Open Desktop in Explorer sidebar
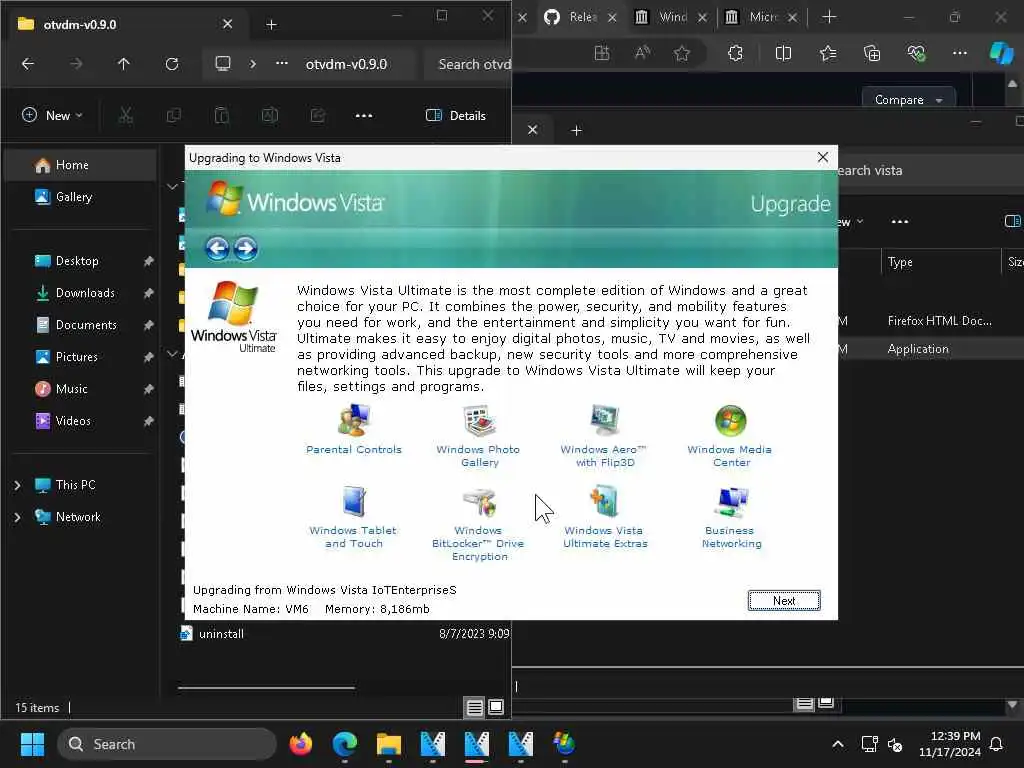Image resolution: width=1024 pixels, height=768 pixels. pyautogui.click(x=80, y=261)
